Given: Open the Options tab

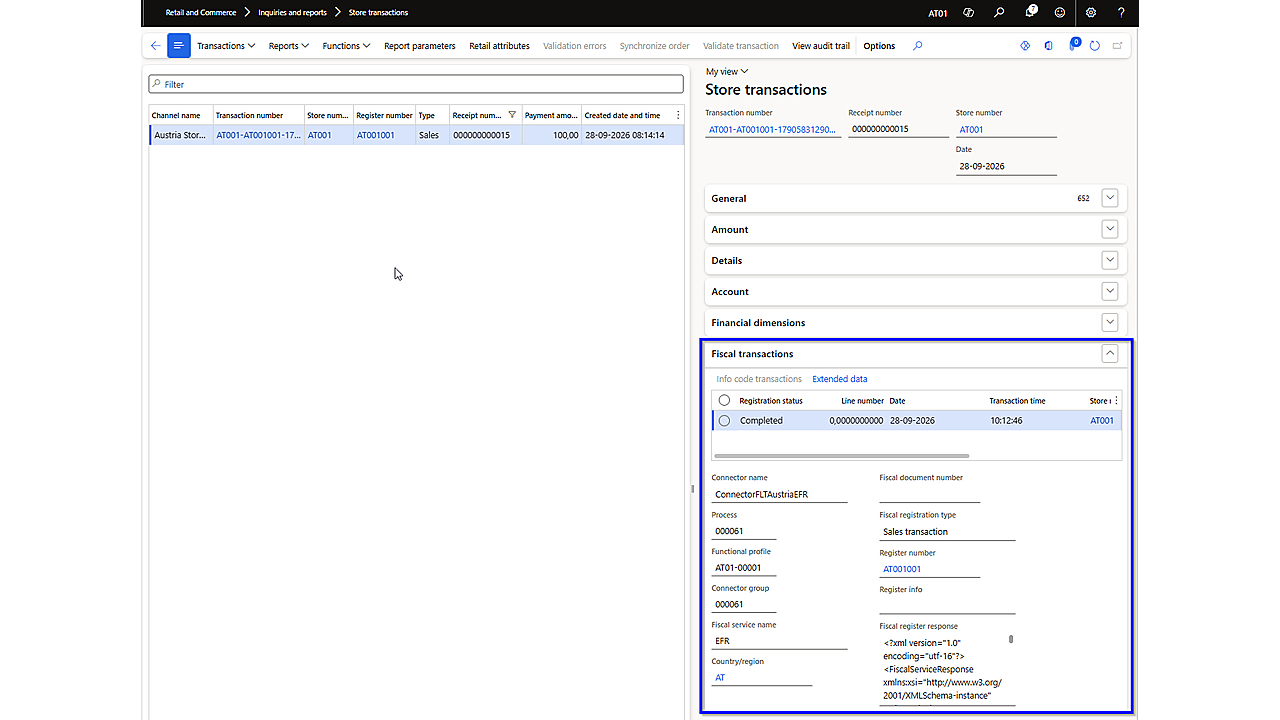Looking at the screenshot, I should click(879, 46).
